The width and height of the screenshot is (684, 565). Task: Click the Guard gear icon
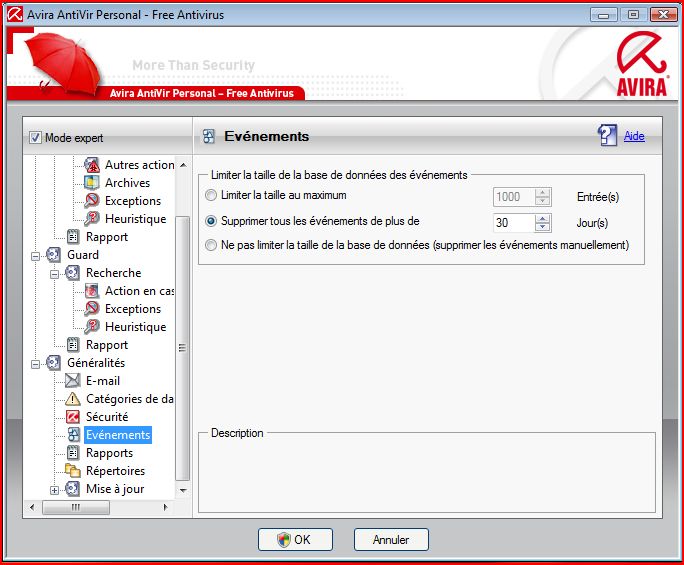54,255
